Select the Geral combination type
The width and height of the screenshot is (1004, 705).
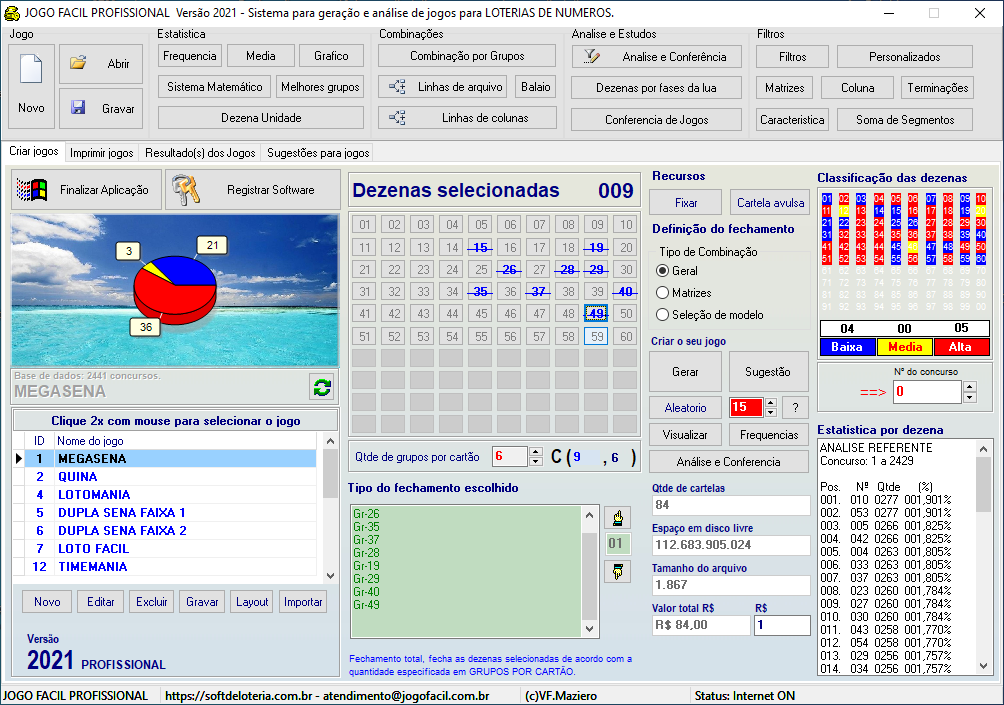tap(662, 271)
